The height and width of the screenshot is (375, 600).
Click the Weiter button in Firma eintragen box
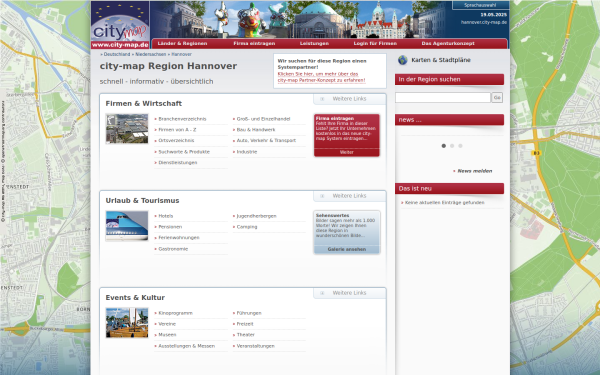coord(347,152)
